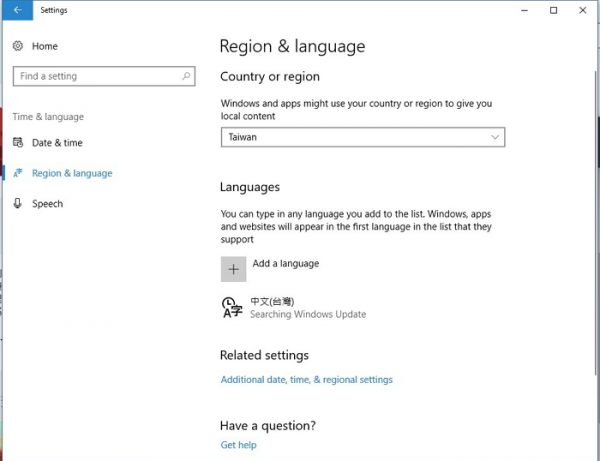This screenshot has height=461, width=600.
Task: Click the plus icon to add a language
Action: [x=233, y=269]
